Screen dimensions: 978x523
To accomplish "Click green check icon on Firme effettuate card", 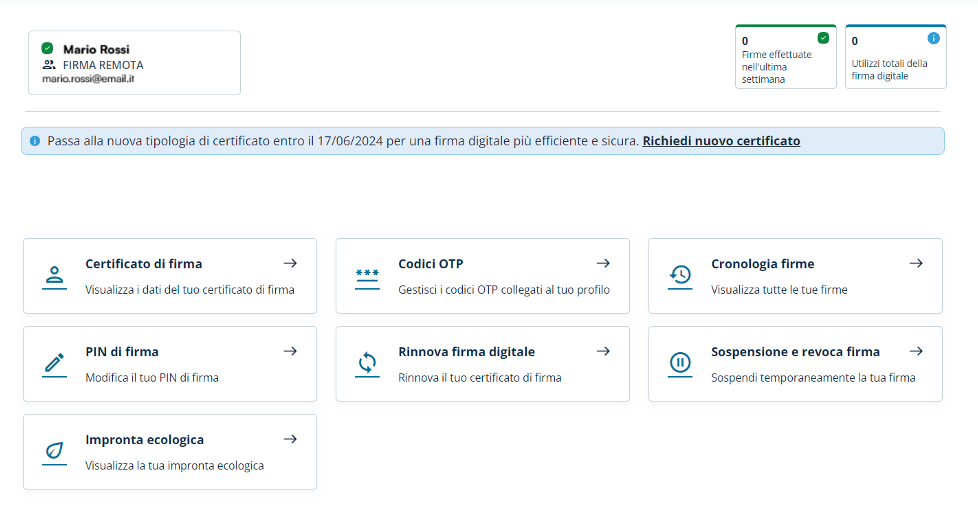I will [x=823, y=38].
